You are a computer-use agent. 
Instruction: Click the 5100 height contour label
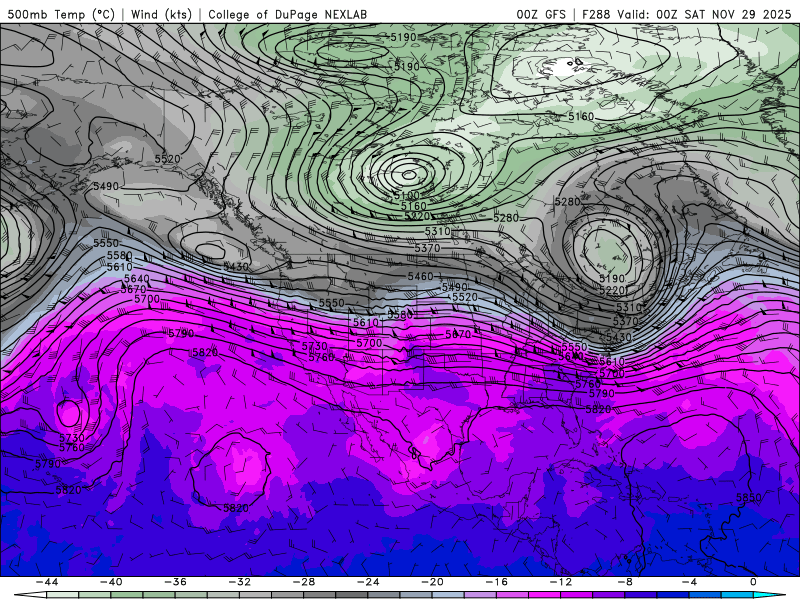pyautogui.click(x=406, y=195)
